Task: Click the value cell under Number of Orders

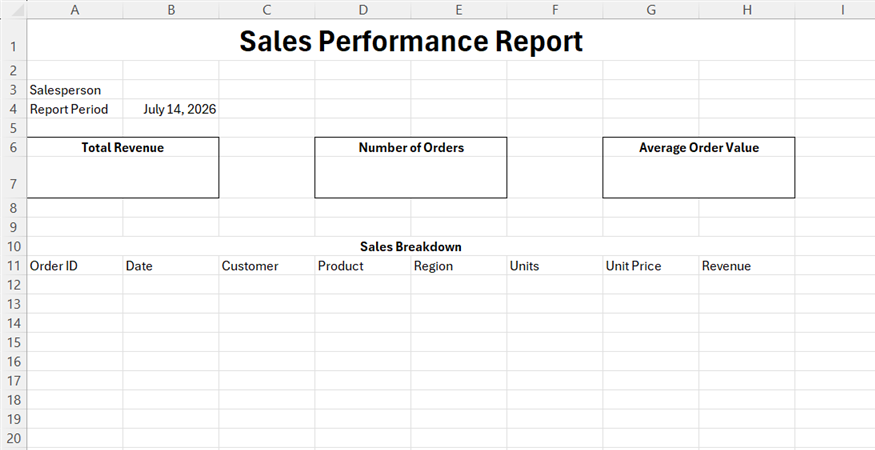Action: click(x=411, y=178)
